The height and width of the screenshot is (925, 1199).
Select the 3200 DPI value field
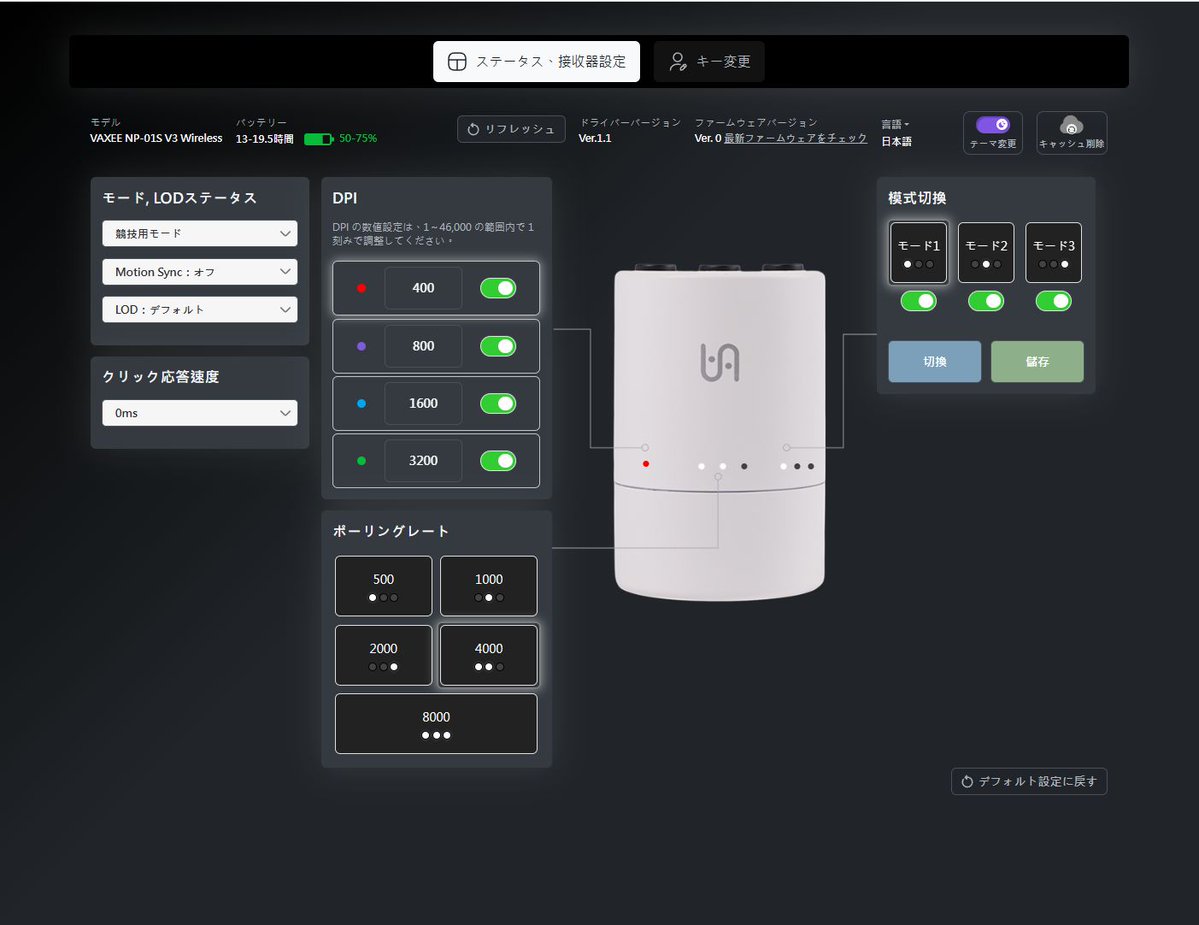[x=423, y=461]
